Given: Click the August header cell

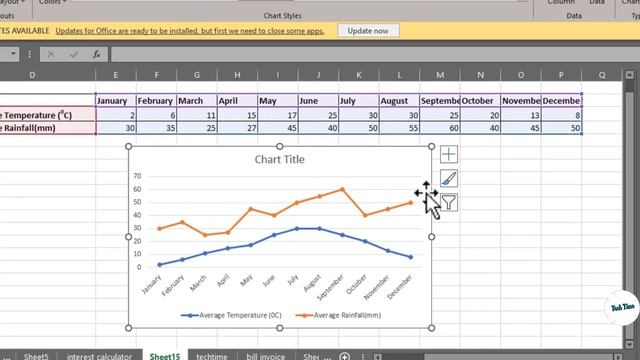Looking at the screenshot, I should [399, 100].
